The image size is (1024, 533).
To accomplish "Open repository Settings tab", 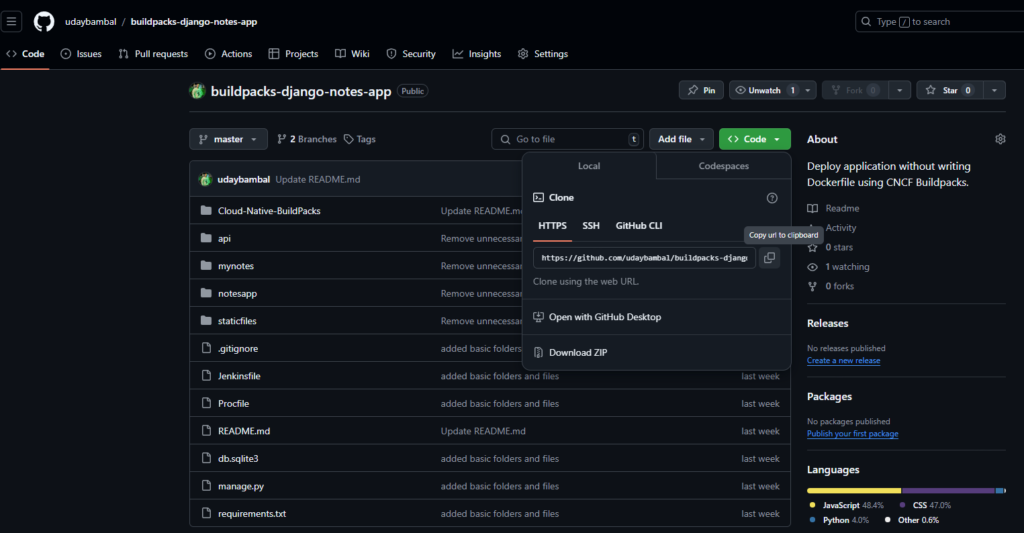I will 543,54.
